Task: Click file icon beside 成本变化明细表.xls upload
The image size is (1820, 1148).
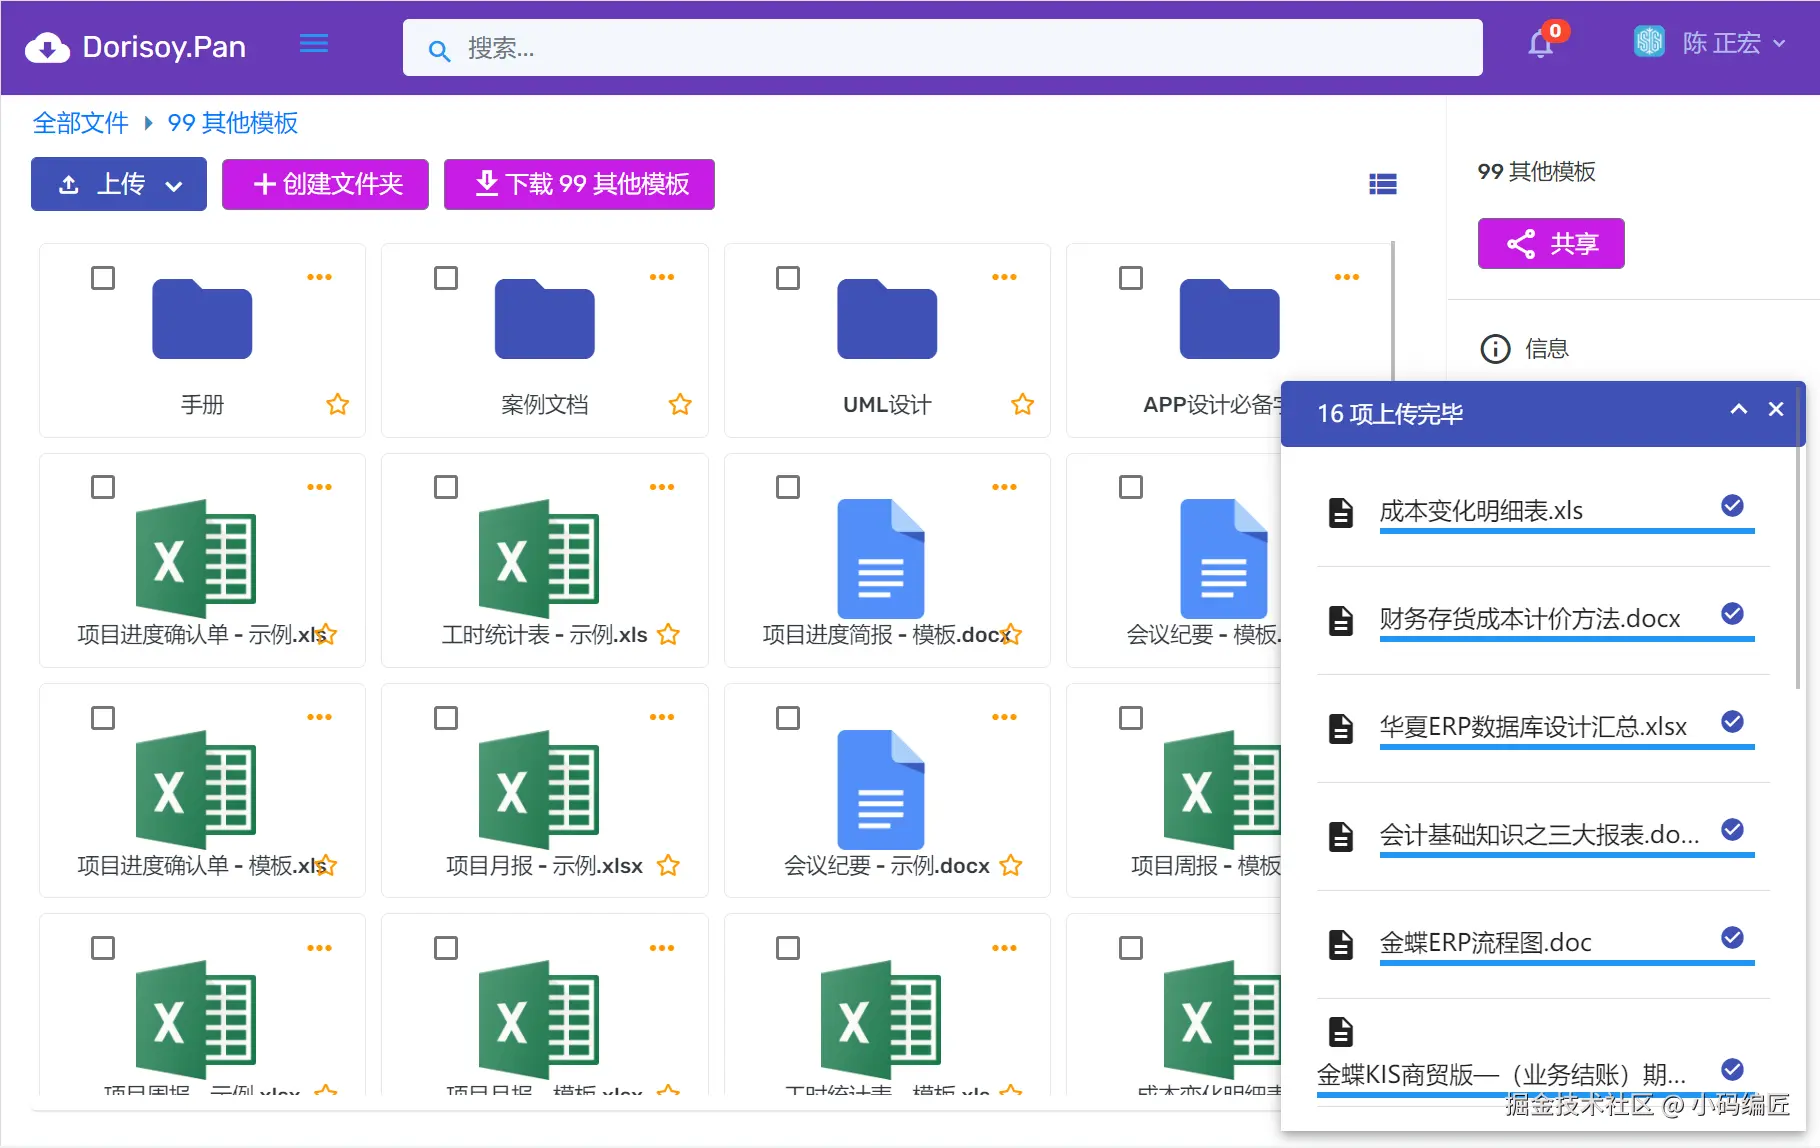Action: [x=1341, y=512]
